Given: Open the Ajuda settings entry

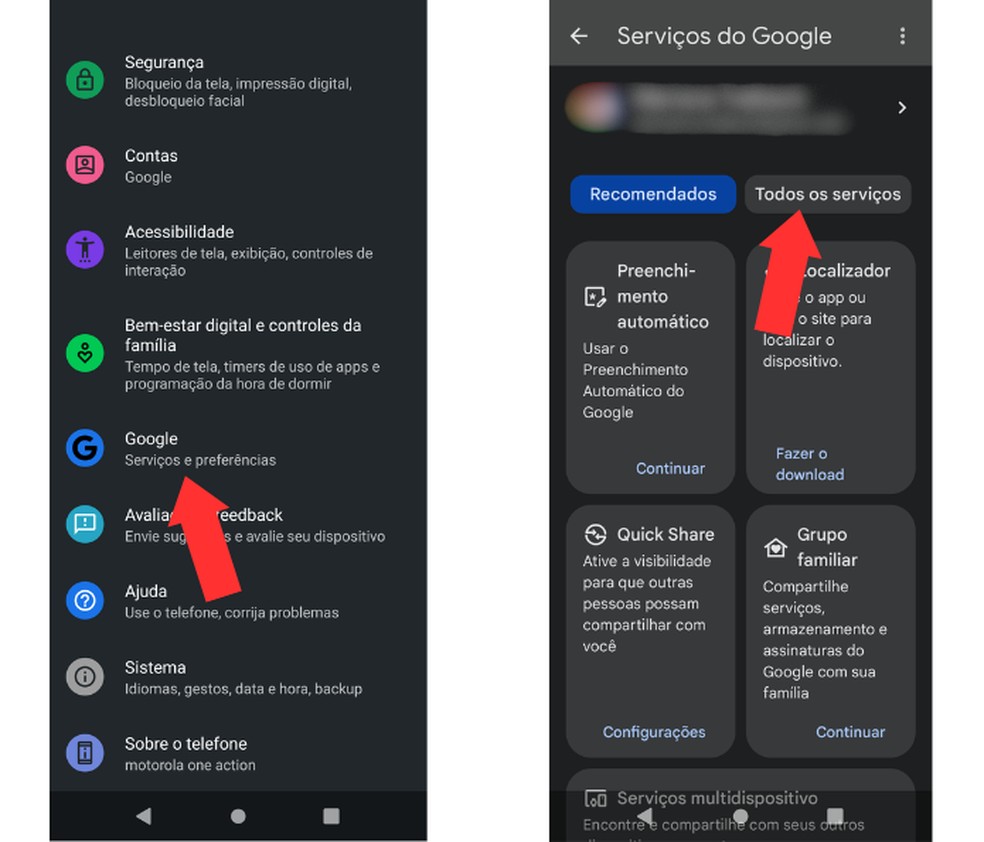Looking at the screenshot, I should tap(238, 601).
